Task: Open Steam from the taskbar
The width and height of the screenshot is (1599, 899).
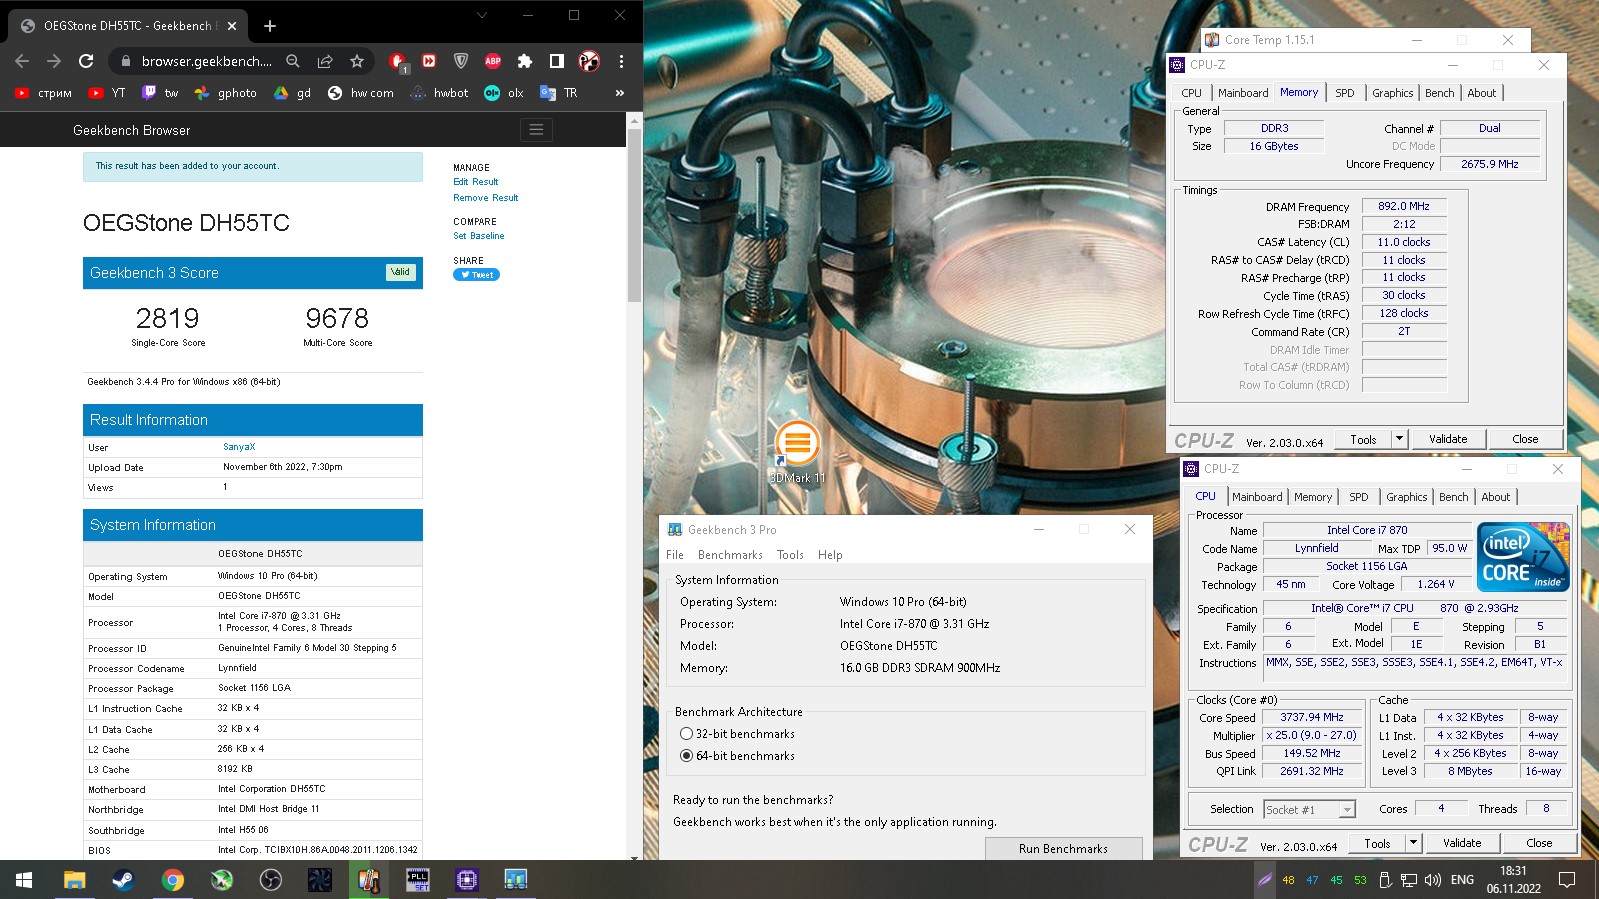Action: [x=123, y=880]
